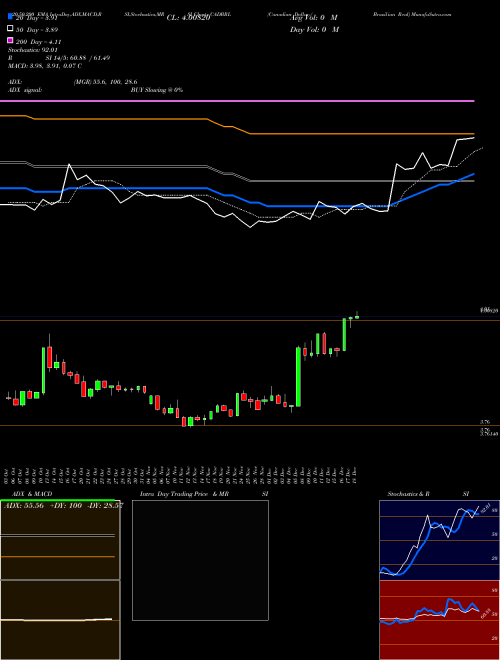Click the blue 20 Day legend swatch
Image resolution: width=500 pixels, height=660 pixels.
coord(10,17)
